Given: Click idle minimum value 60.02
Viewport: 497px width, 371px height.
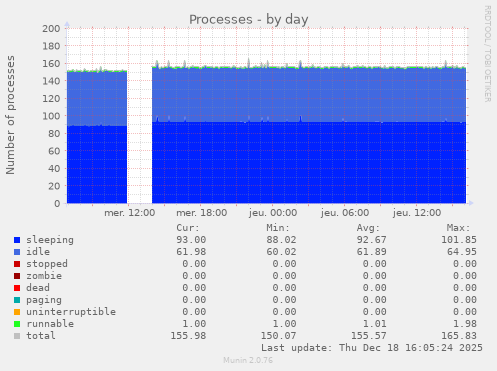Looking at the screenshot, I should 281,252.
